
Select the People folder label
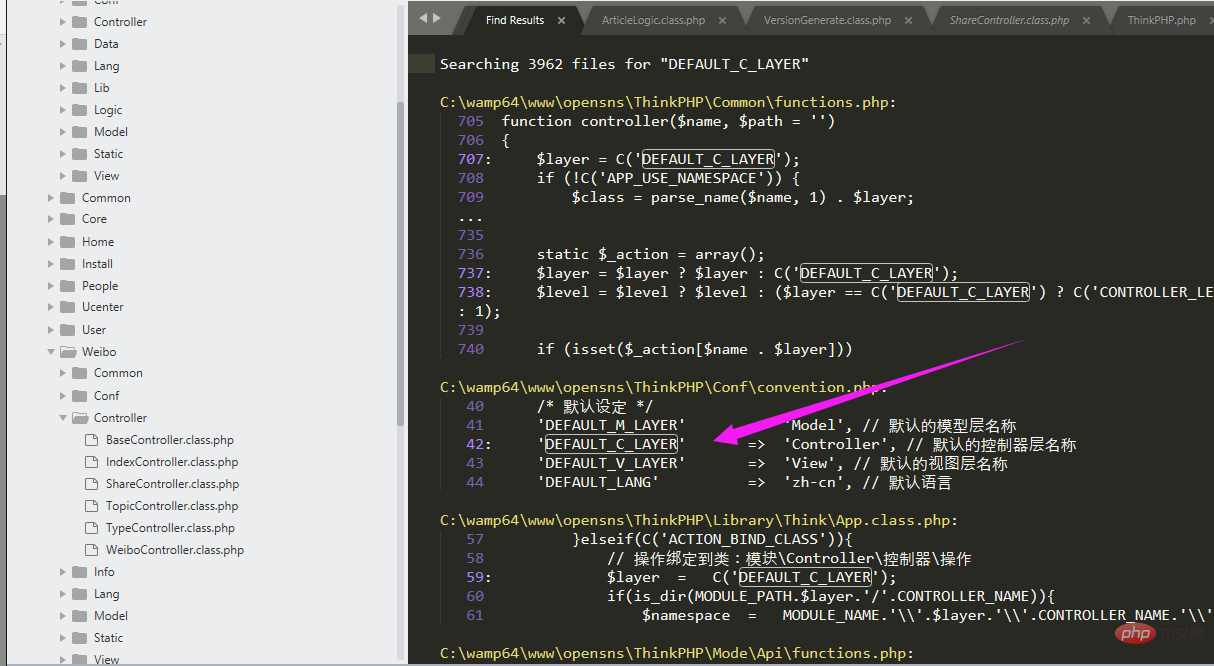100,286
